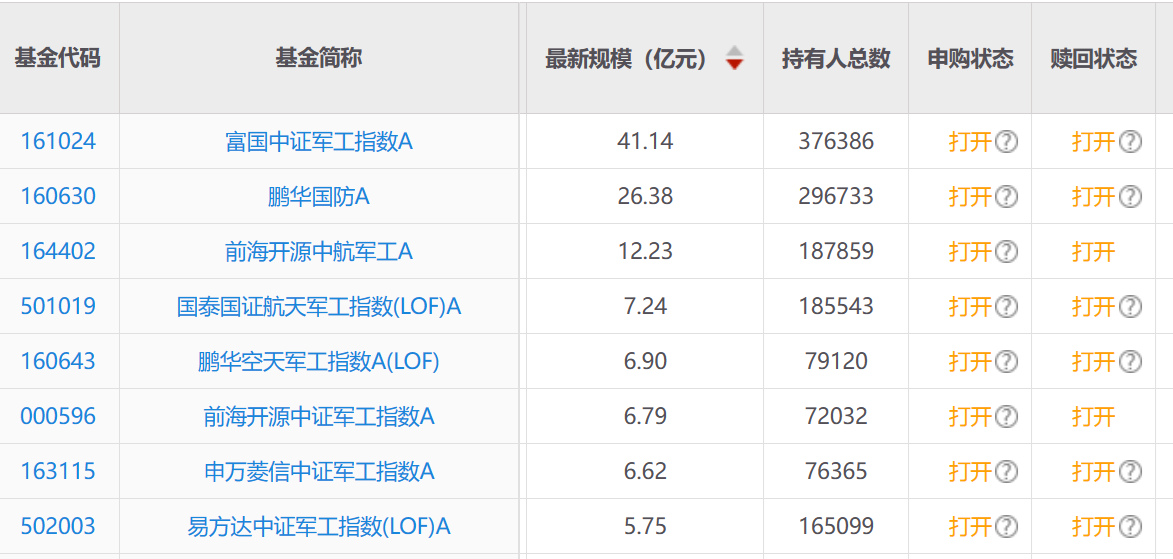
Task: Click 打开 purchase status text for 502003
Action: tap(970, 527)
